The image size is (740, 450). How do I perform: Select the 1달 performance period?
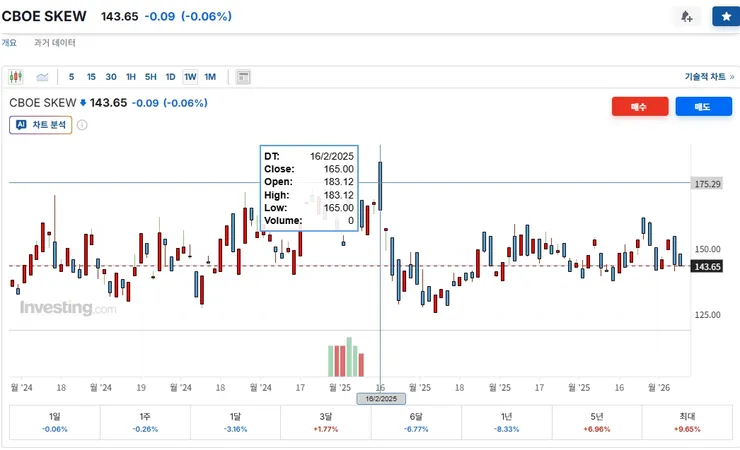tap(235, 422)
